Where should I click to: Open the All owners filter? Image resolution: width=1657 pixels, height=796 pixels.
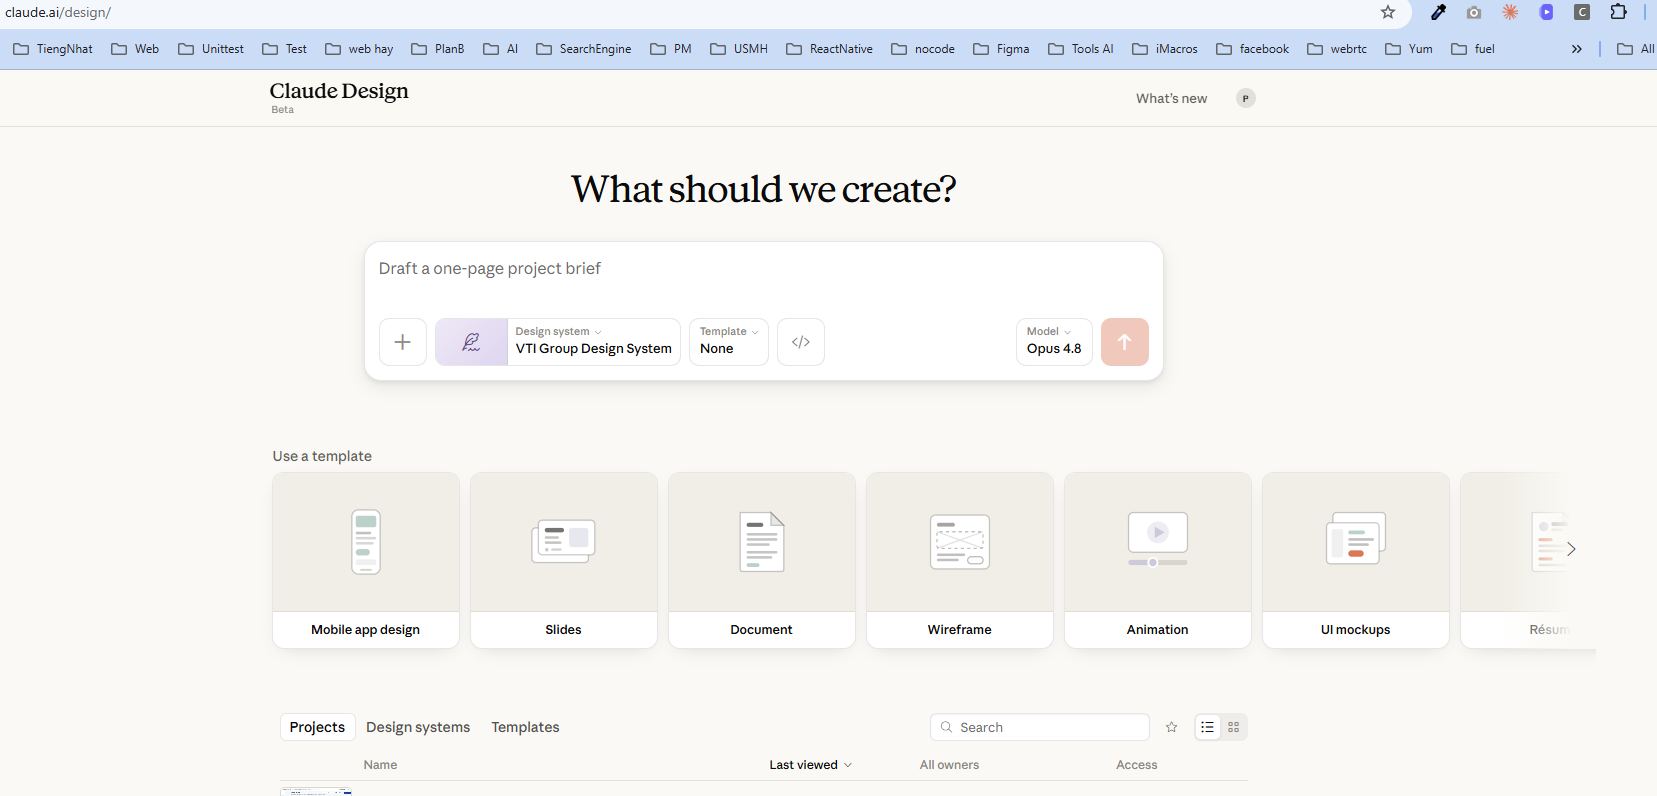tap(949, 765)
